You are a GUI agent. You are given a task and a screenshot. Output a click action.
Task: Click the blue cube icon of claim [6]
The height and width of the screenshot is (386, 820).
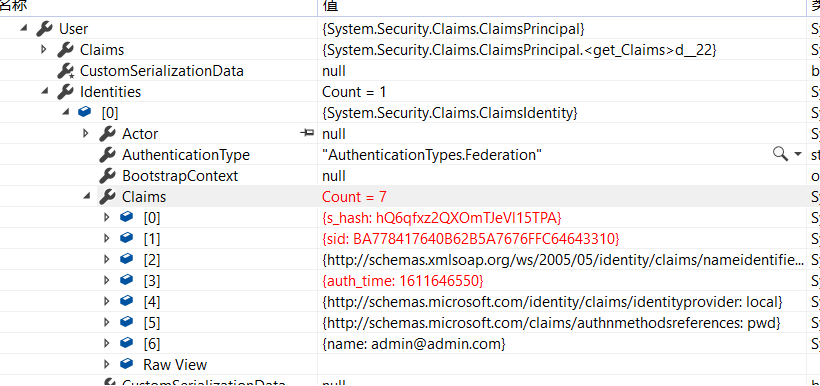coord(127,343)
